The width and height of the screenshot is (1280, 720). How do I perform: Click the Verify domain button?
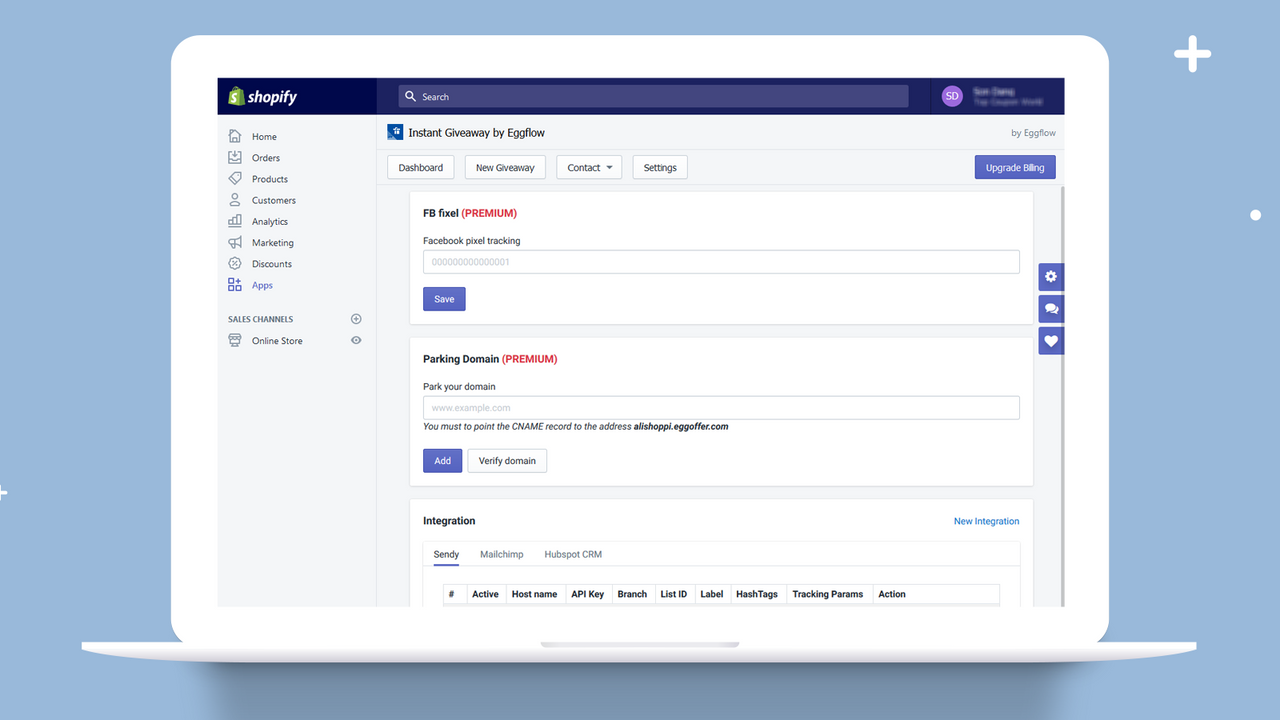pos(507,461)
